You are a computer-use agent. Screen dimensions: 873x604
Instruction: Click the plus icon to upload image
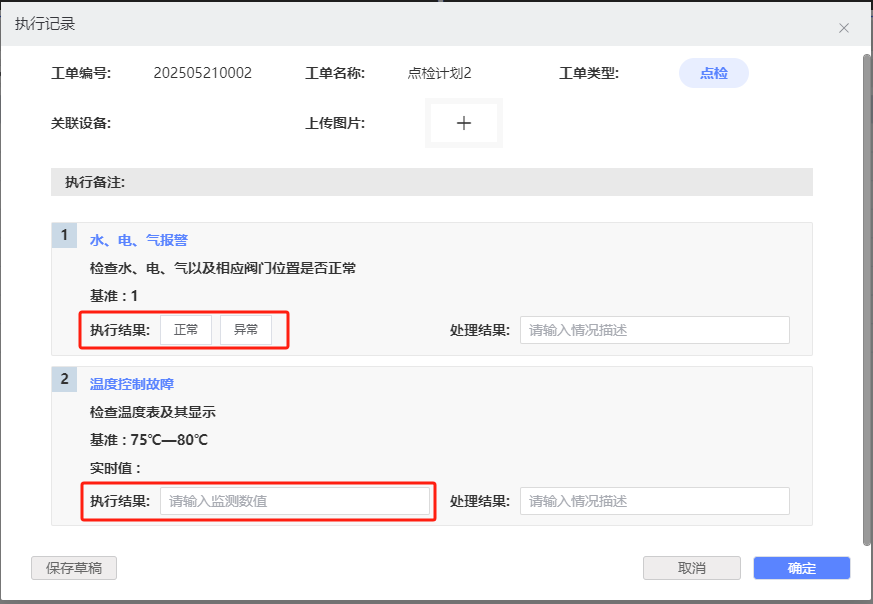(x=464, y=123)
